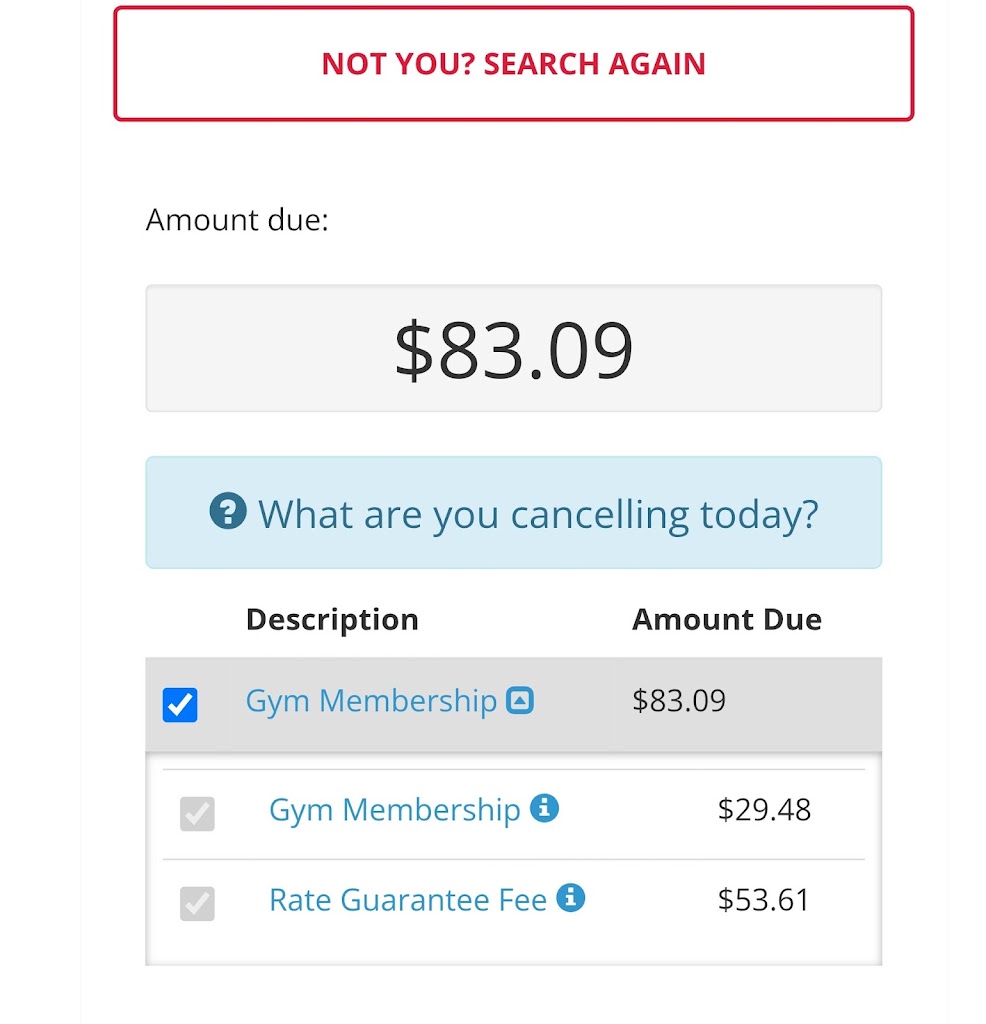
Task: Click the dollar sign in the large total
Action: pyautogui.click(x=412, y=351)
